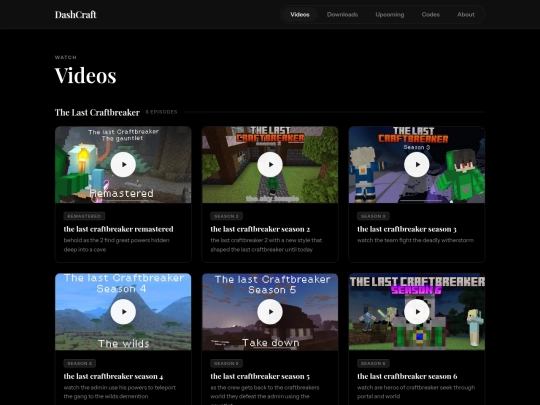
Task: Click the DashCraft logo
Action: tap(76, 14)
